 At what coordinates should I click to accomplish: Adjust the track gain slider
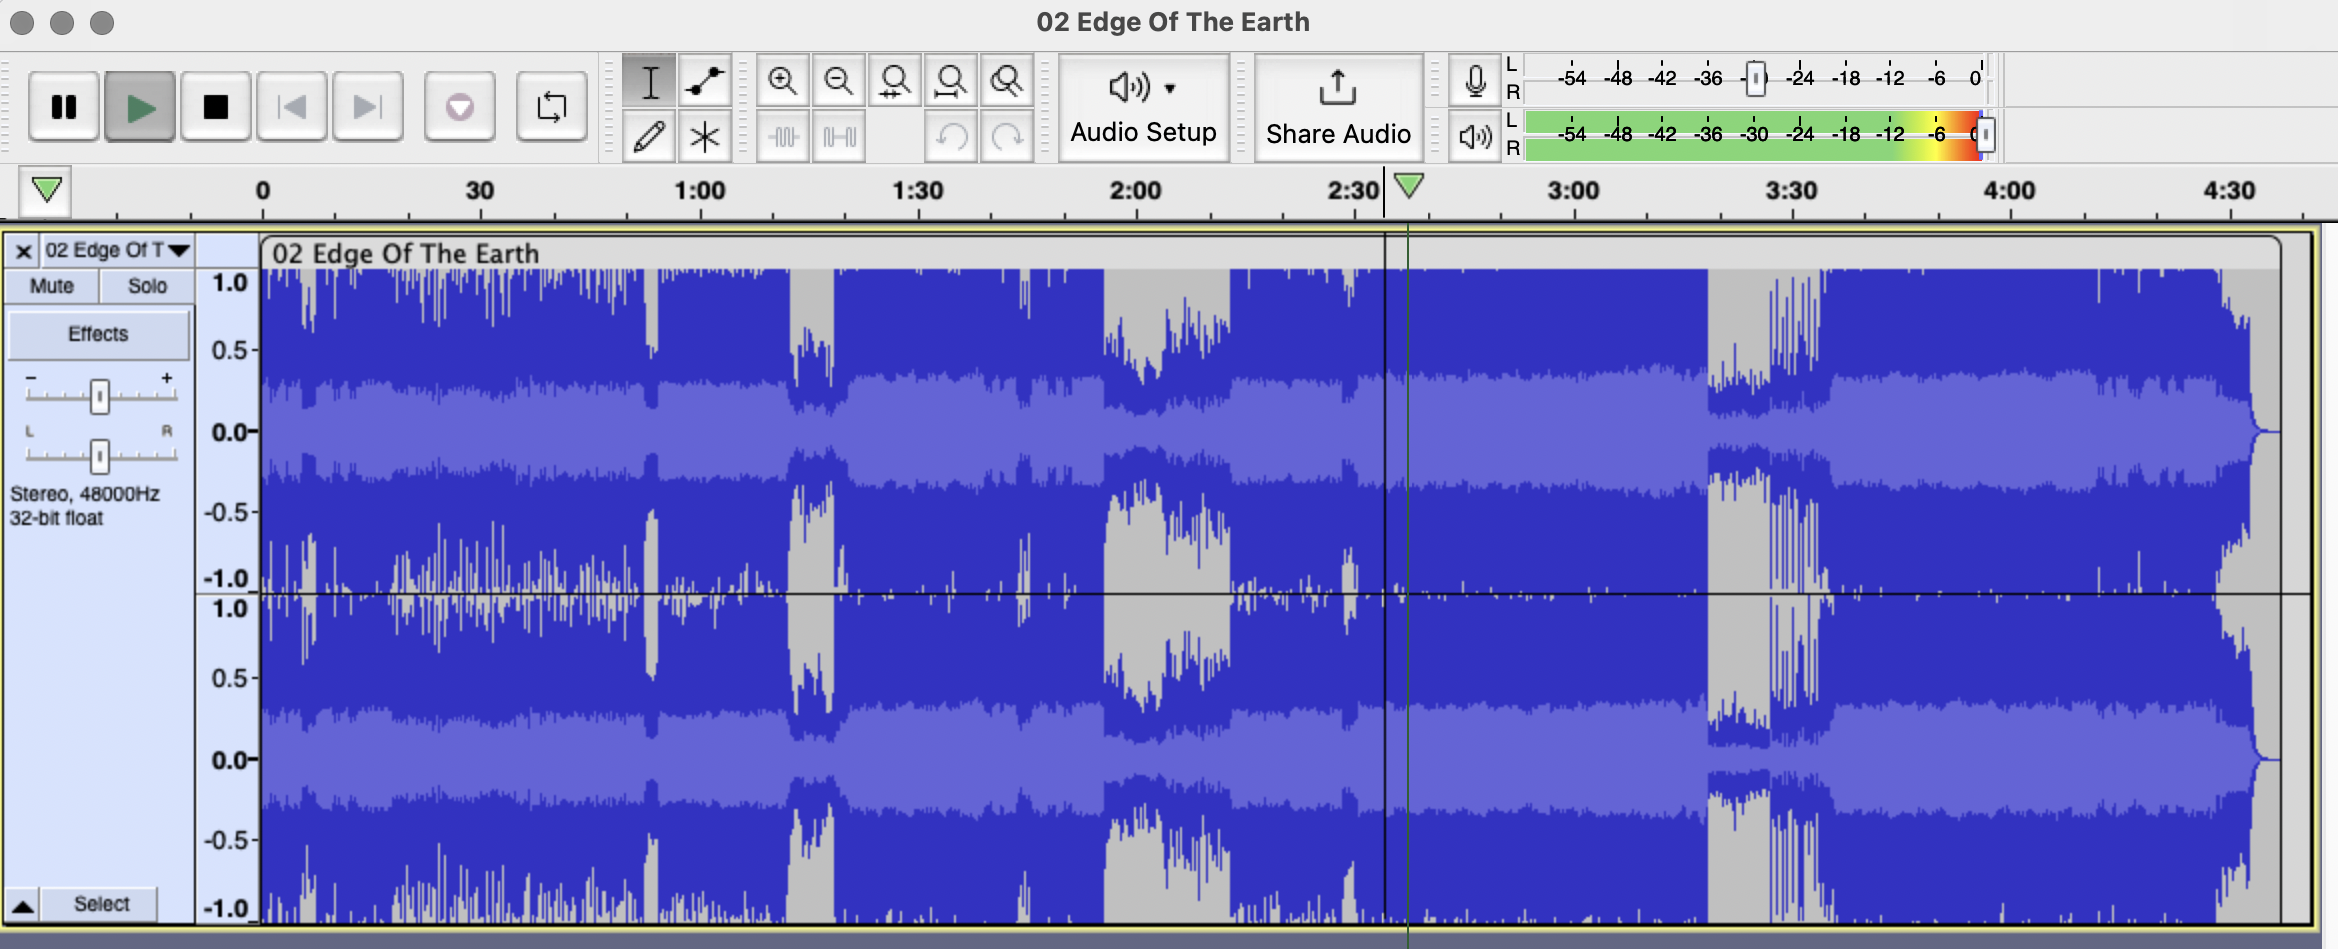coord(99,397)
